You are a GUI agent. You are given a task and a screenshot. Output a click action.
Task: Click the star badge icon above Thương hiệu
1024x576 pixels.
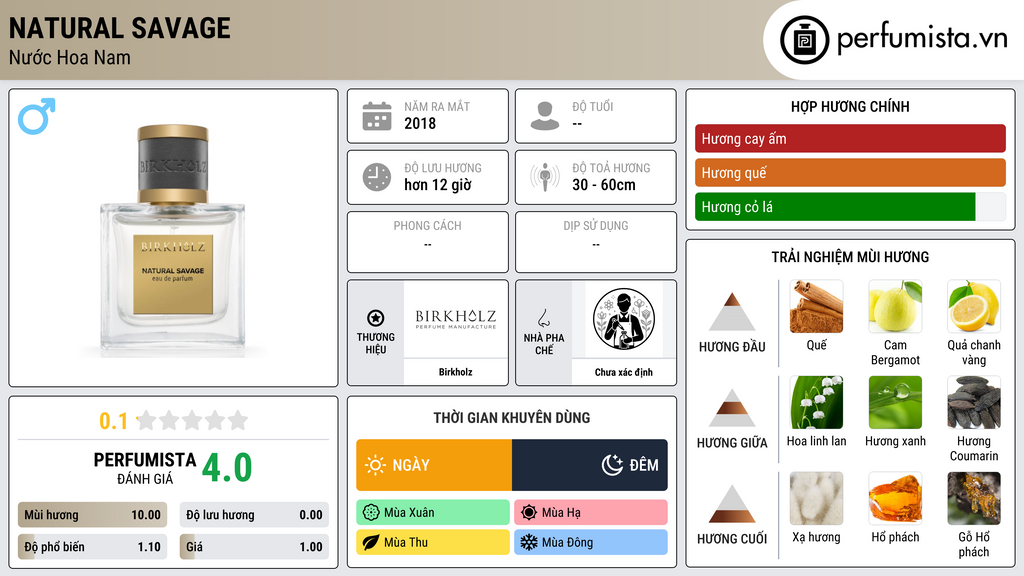[x=376, y=318]
